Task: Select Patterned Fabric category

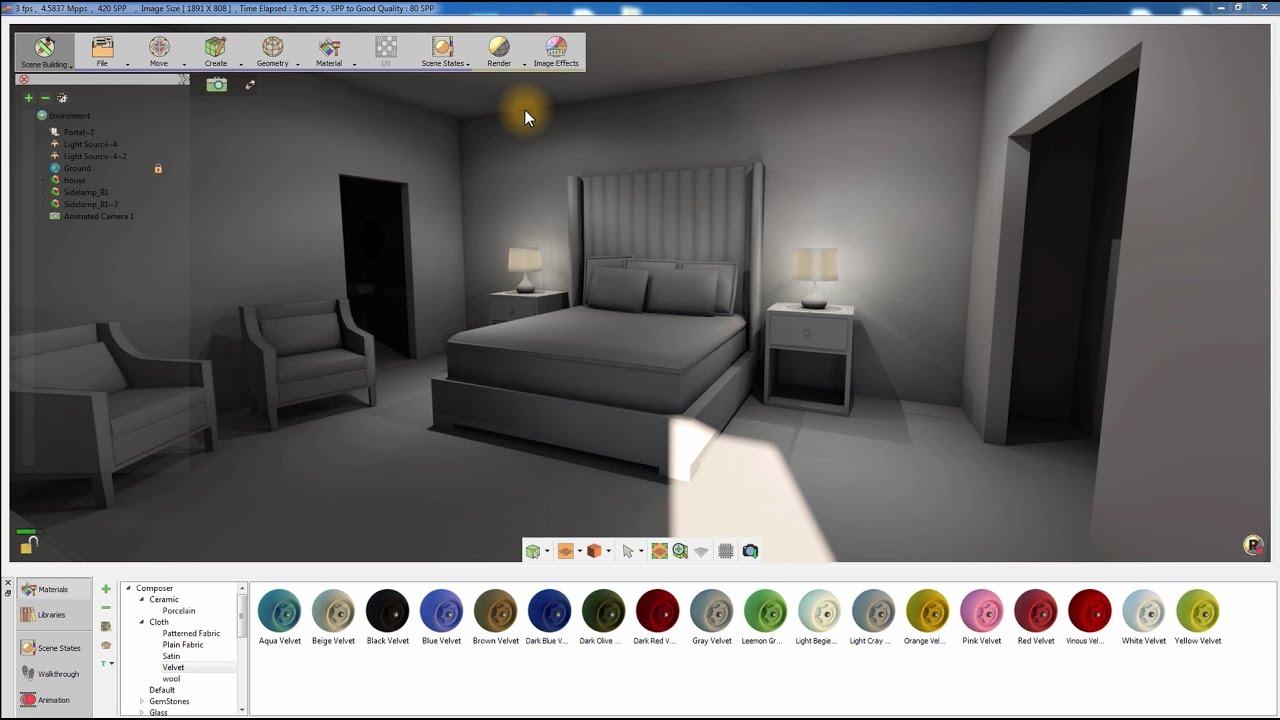Action: pyautogui.click(x=191, y=633)
